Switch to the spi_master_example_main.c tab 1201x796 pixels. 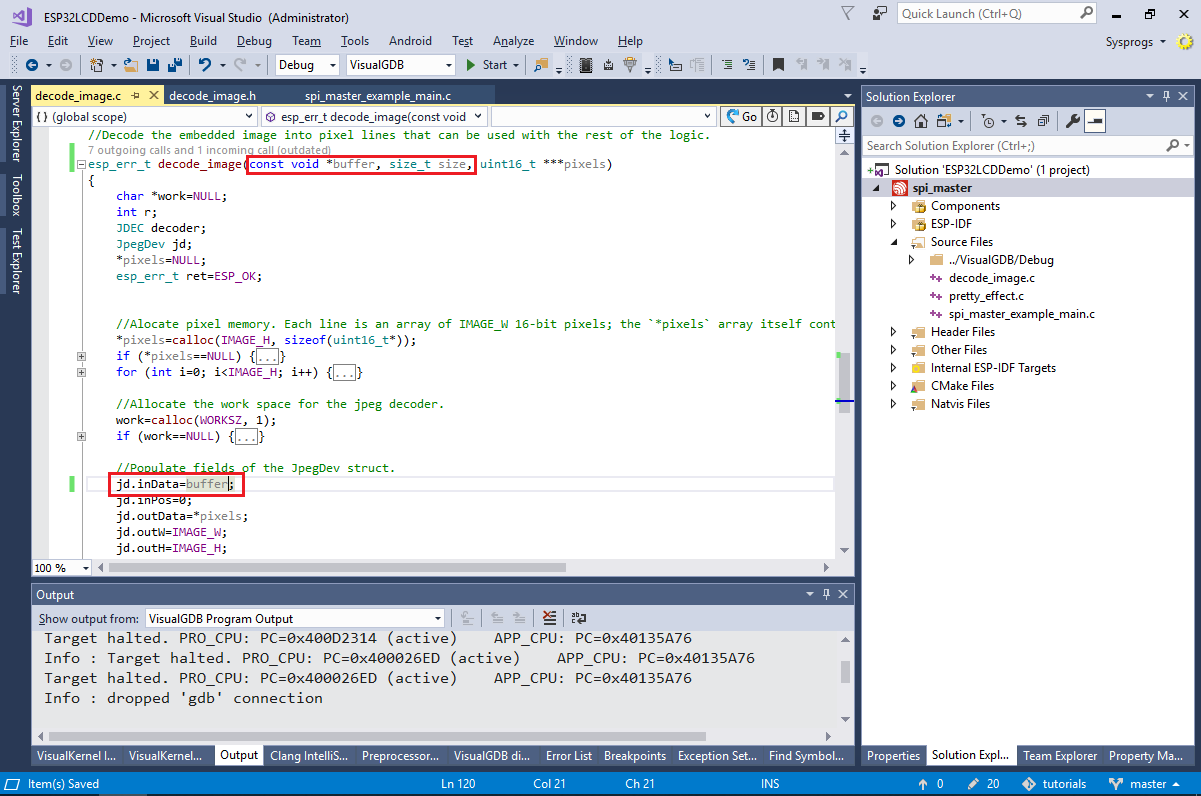click(x=378, y=96)
